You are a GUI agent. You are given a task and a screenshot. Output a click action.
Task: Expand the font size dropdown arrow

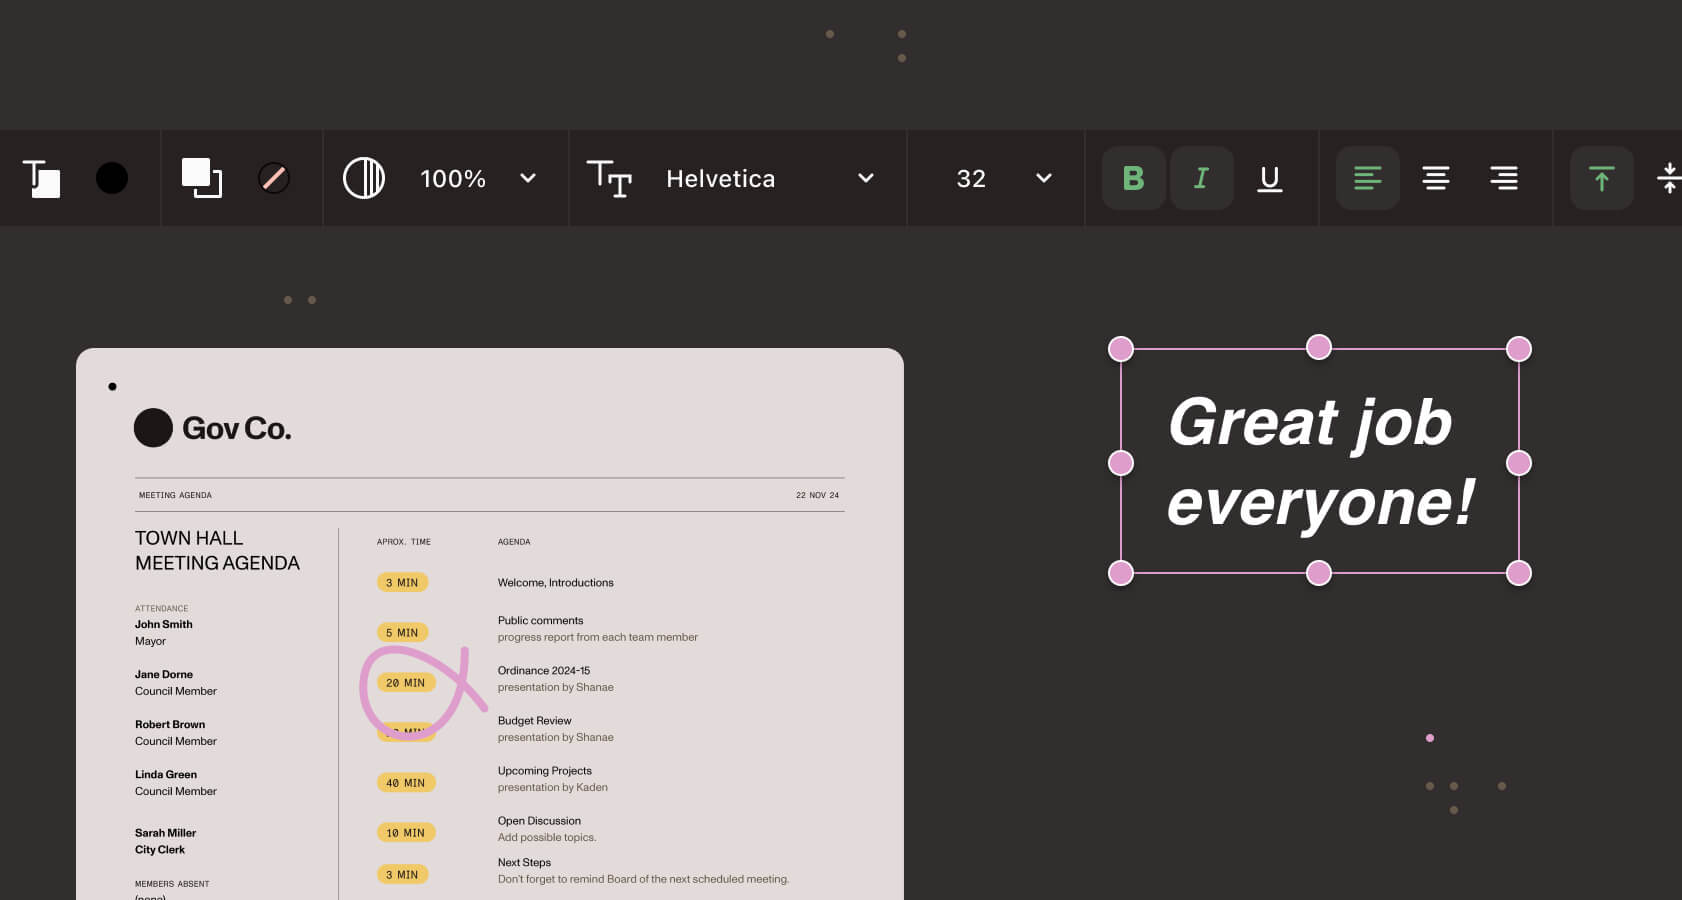tap(1044, 178)
